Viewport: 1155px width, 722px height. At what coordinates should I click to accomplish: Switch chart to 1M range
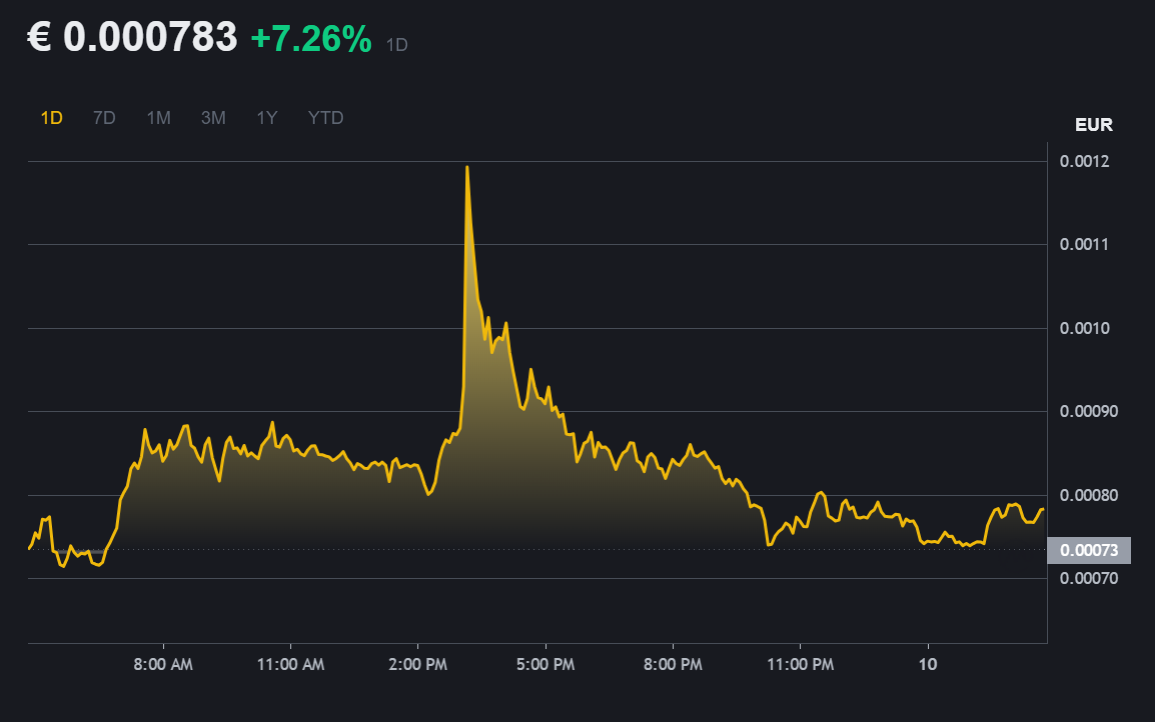(158, 118)
